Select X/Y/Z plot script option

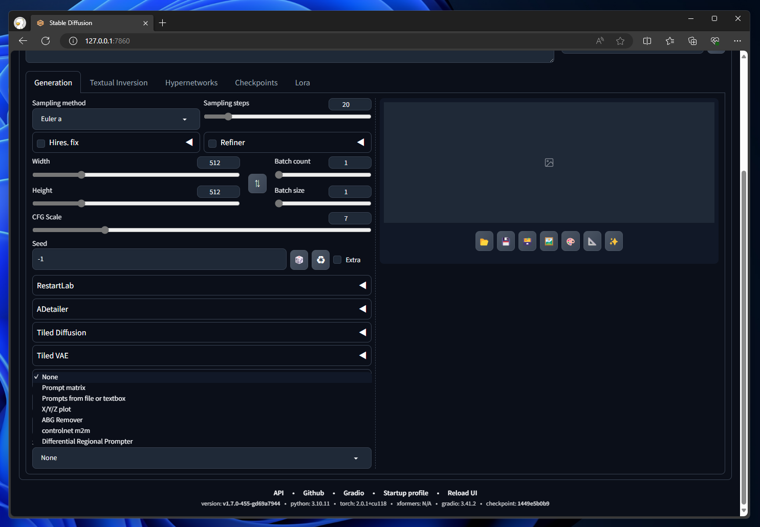(x=202, y=409)
